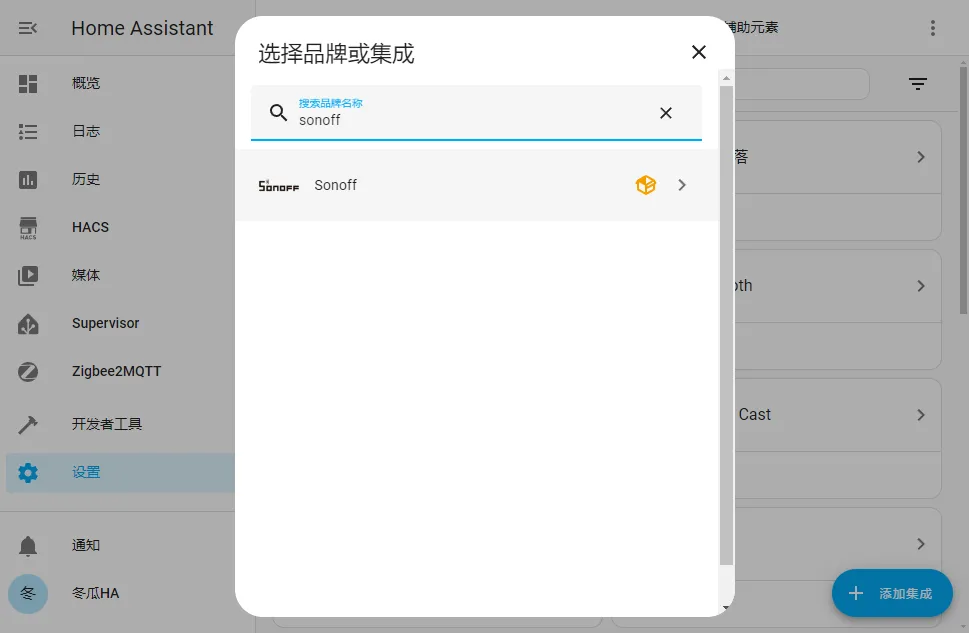Expand the 'oth' integration card chevron

[x=921, y=286]
